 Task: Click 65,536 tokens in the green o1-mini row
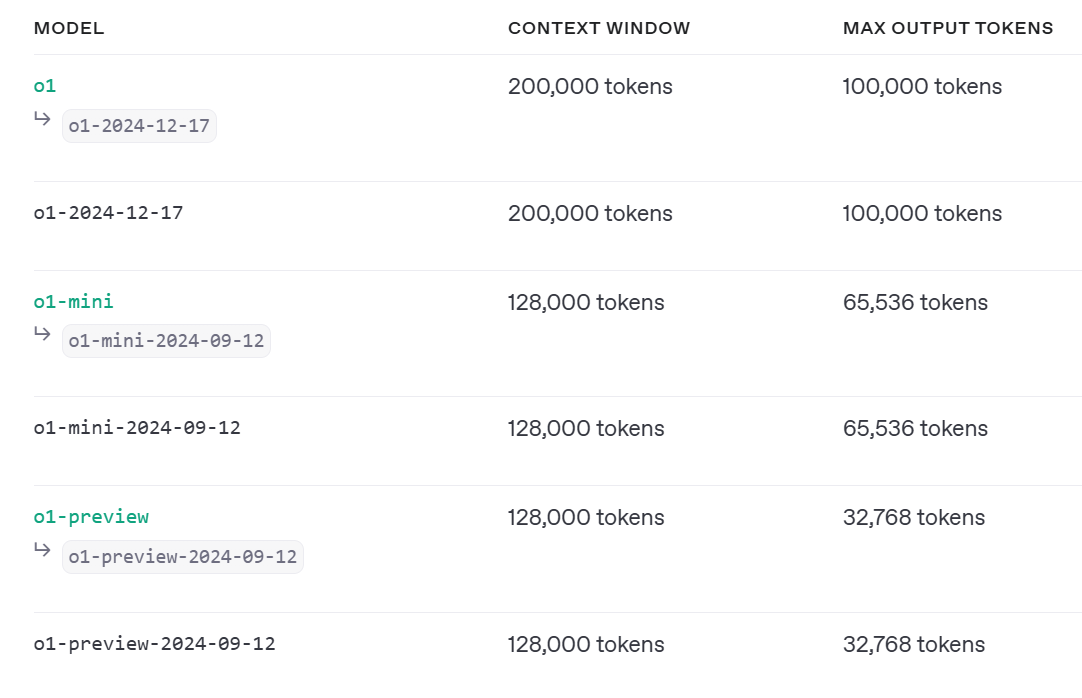tap(915, 303)
